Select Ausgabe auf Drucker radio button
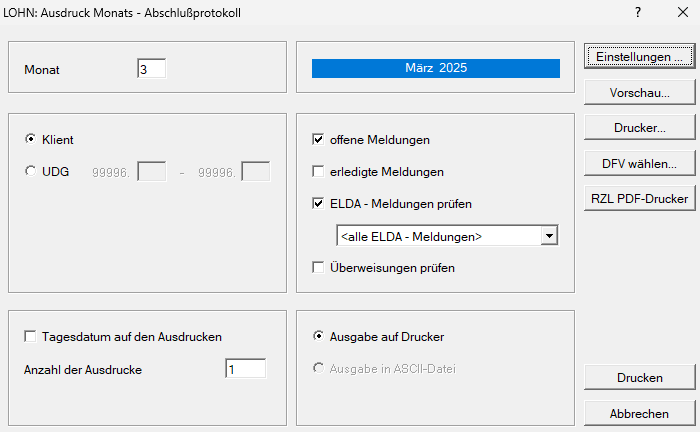The height and width of the screenshot is (432, 700). click(x=320, y=337)
